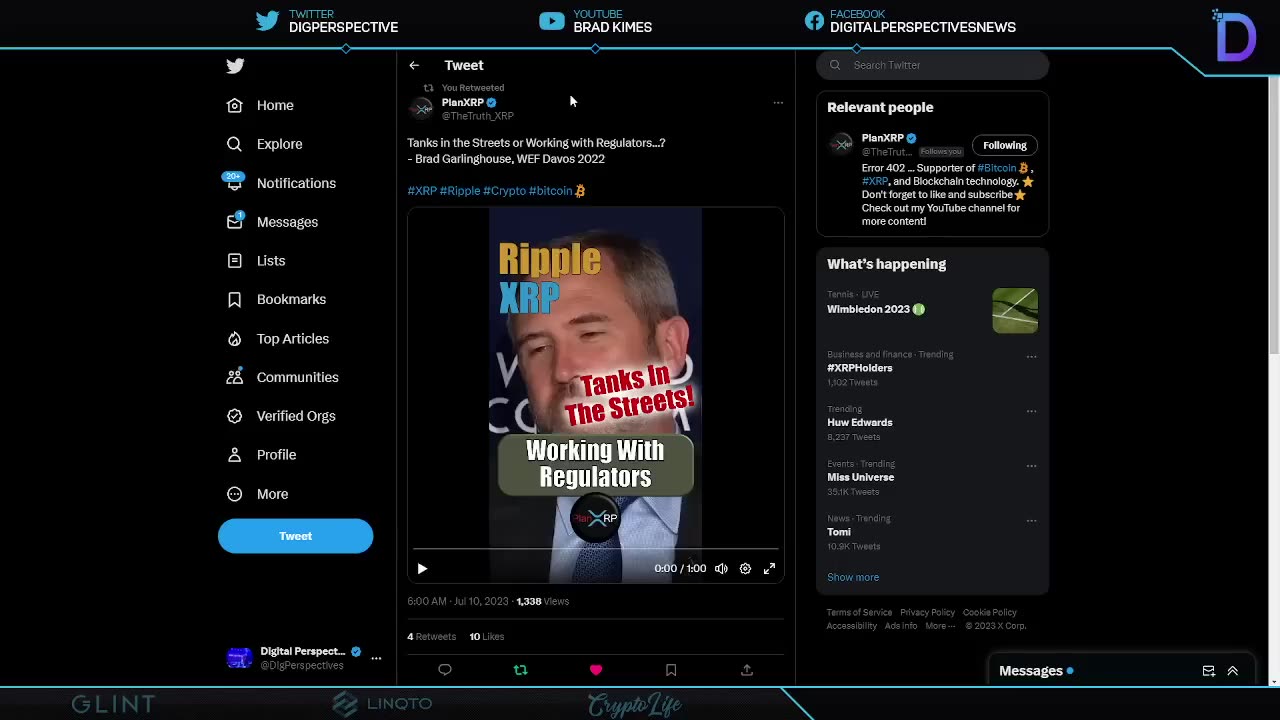Toggle the Following button for PlanXRP
The width and height of the screenshot is (1280, 720).
tap(1004, 145)
